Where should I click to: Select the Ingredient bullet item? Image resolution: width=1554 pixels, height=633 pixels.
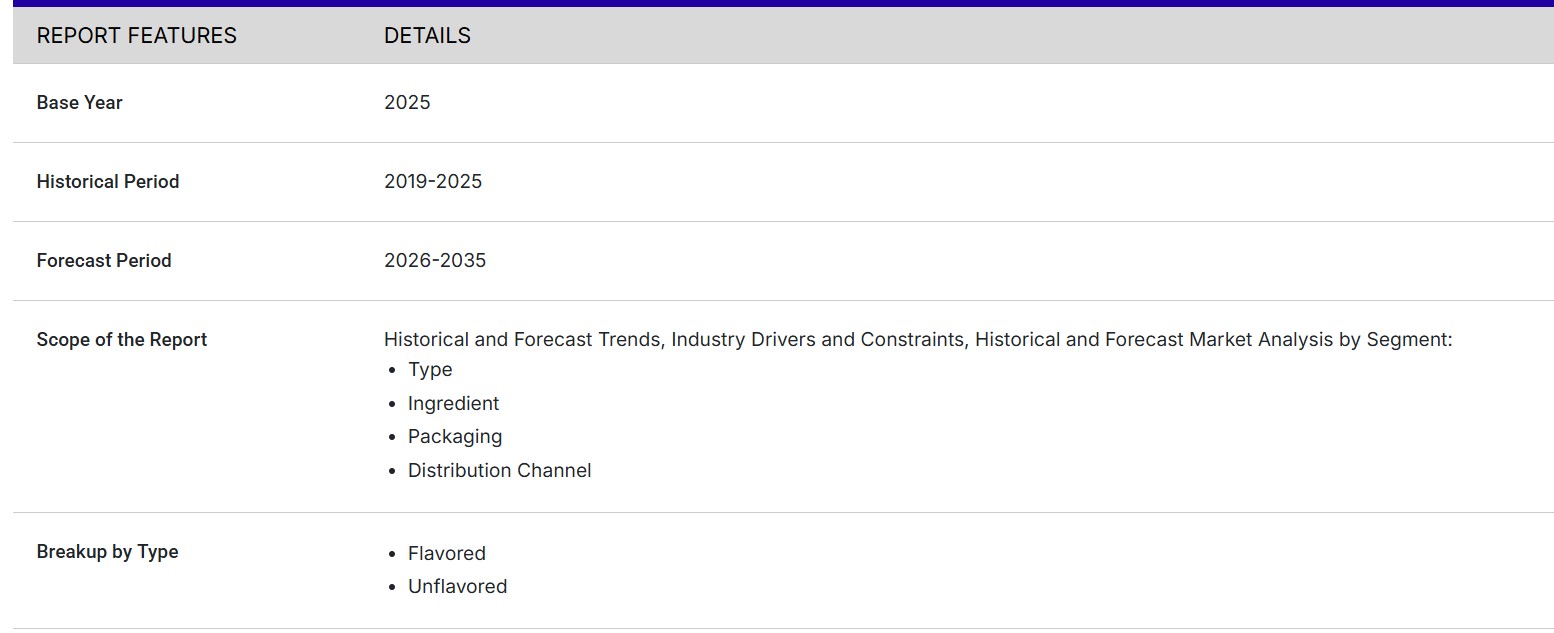[453, 404]
